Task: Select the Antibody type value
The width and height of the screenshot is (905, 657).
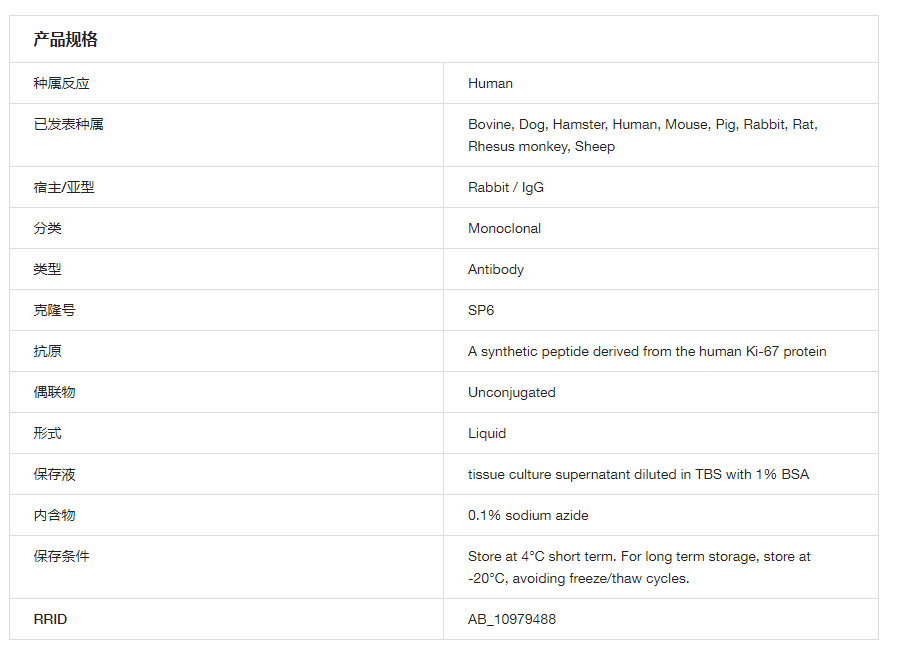Action: click(496, 269)
